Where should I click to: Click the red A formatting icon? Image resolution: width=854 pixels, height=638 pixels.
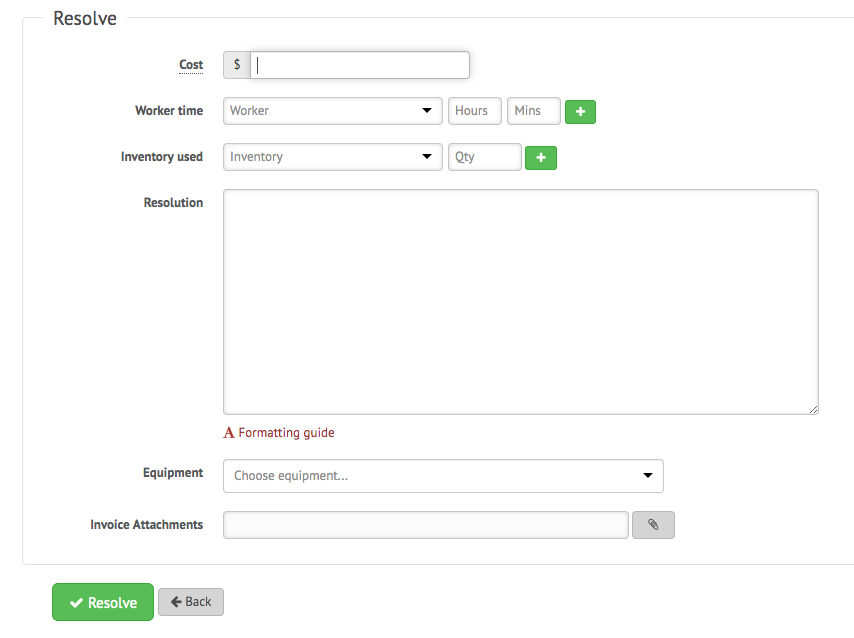(x=229, y=433)
